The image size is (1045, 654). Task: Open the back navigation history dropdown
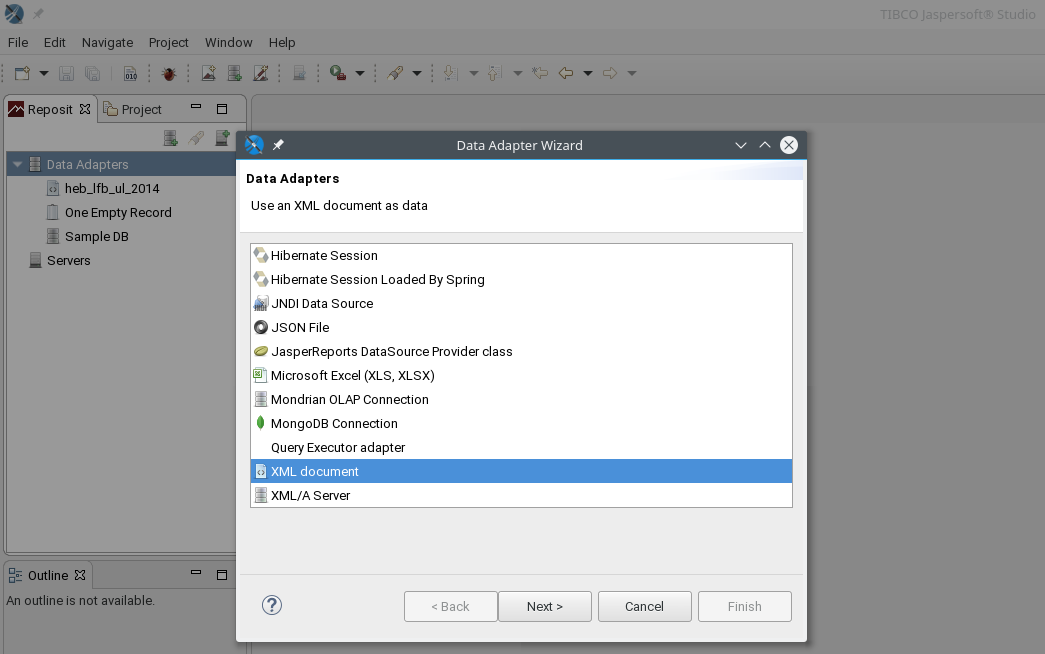(x=588, y=73)
